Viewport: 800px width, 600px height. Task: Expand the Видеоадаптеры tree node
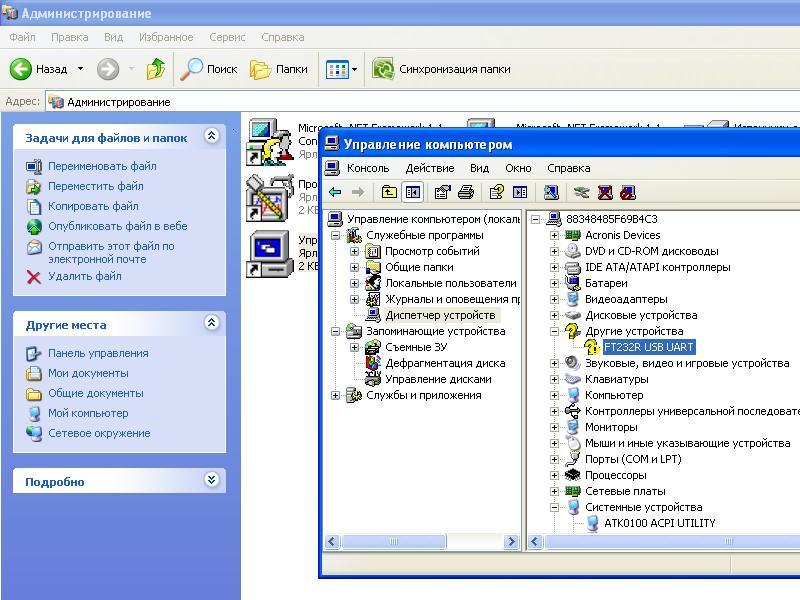pyautogui.click(x=554, y=299)
